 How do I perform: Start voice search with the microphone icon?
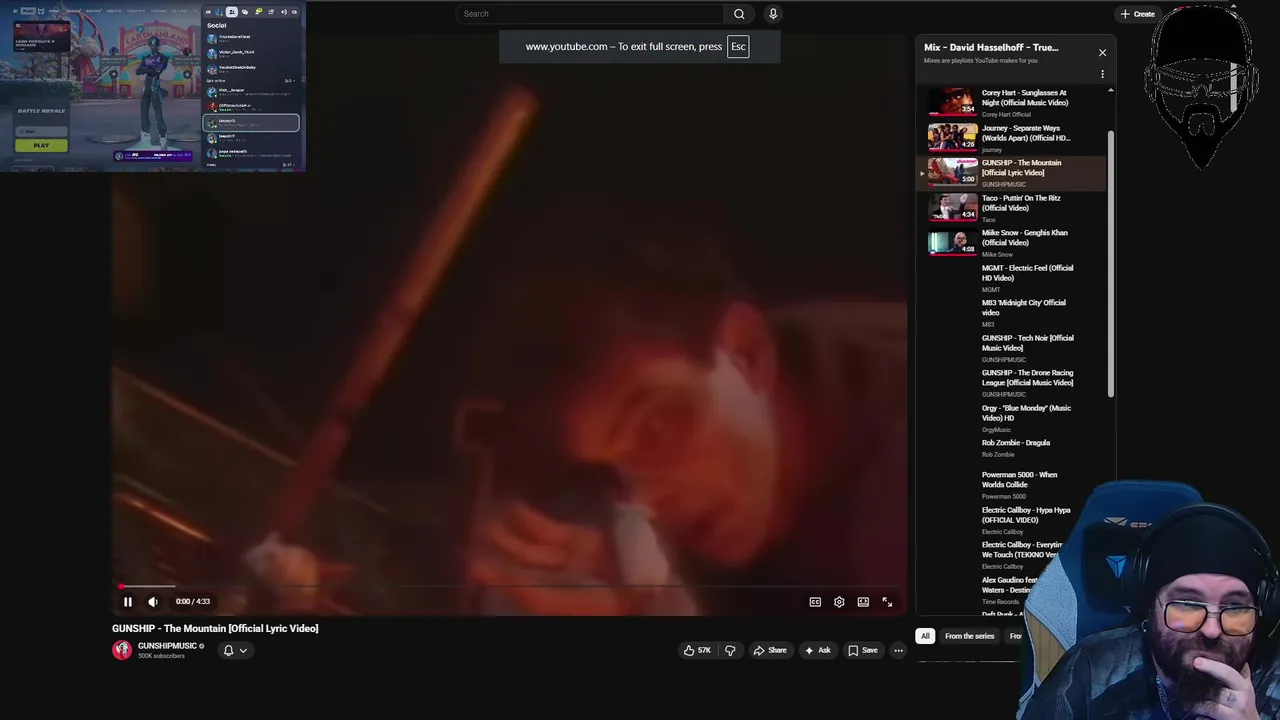tap(773, 14)
